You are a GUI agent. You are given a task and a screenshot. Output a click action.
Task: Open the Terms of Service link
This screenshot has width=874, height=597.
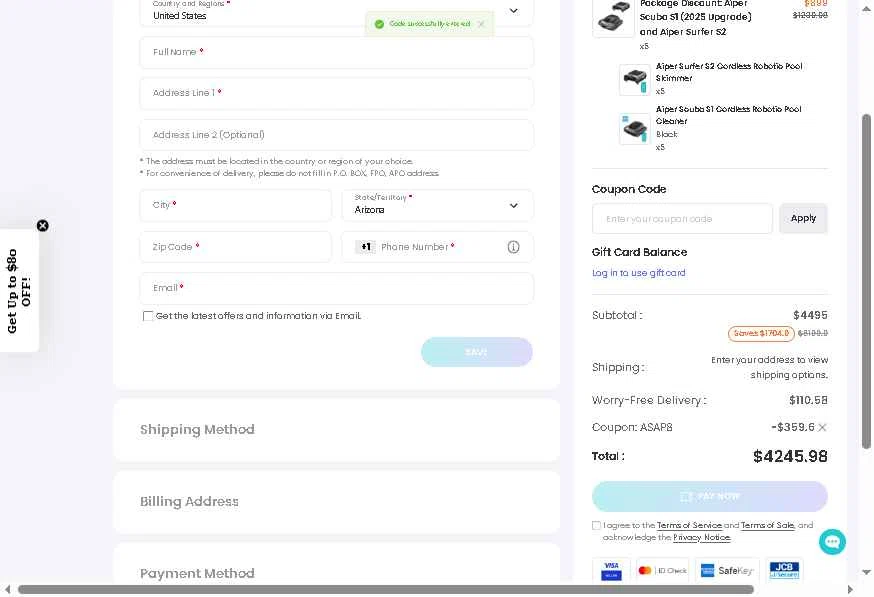point(689,525)
